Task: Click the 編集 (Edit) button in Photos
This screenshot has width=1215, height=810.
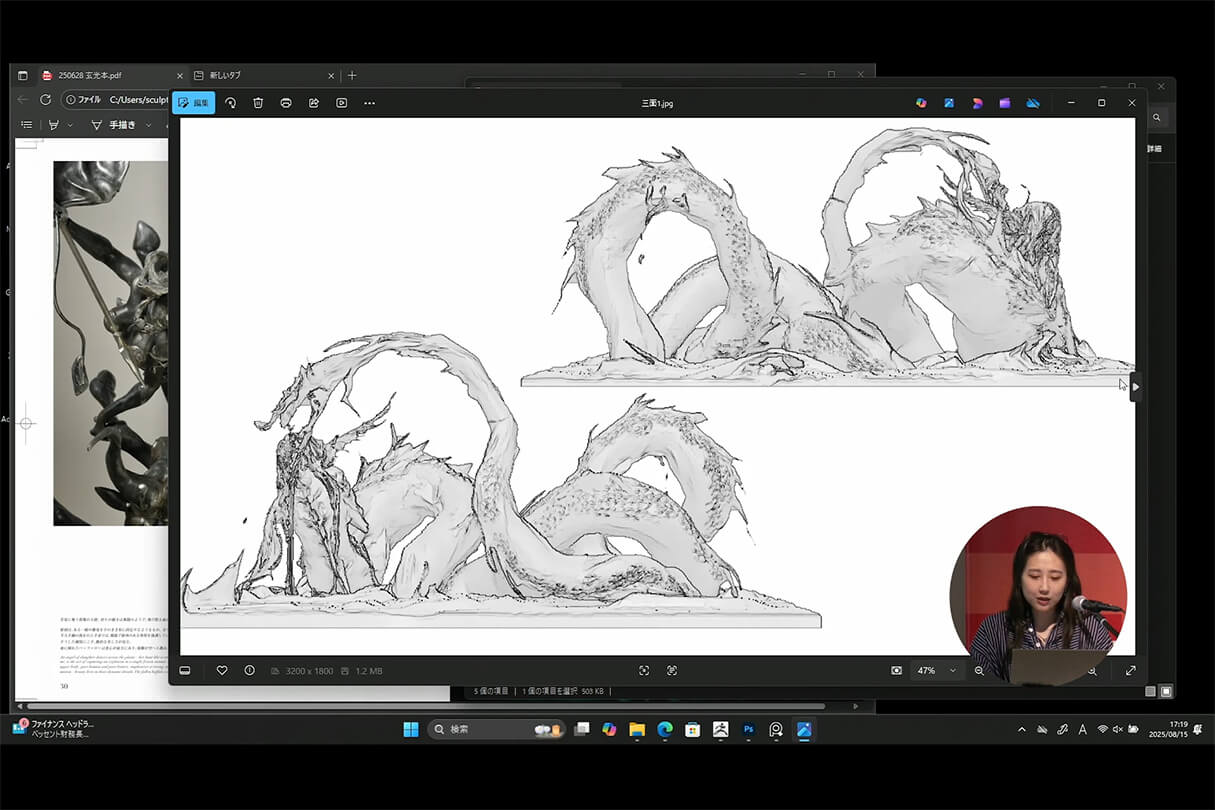Action: pos(193,103)
